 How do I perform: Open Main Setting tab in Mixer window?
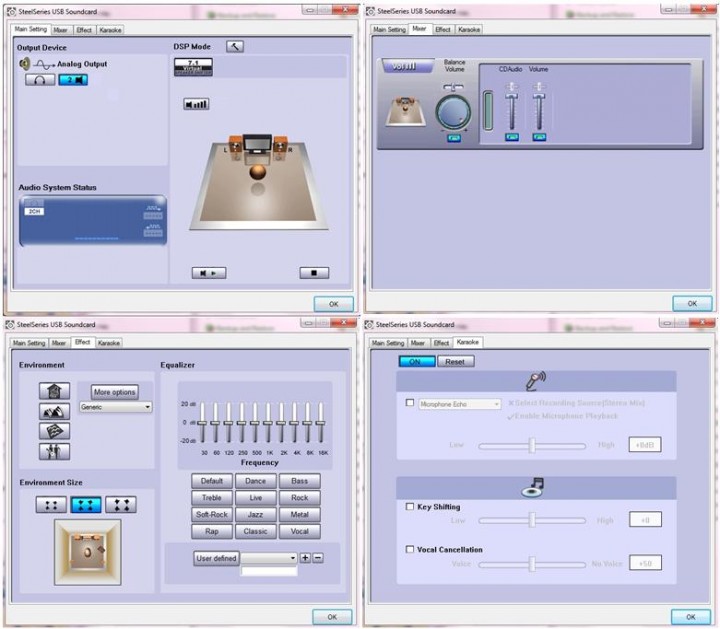point(389,29)
